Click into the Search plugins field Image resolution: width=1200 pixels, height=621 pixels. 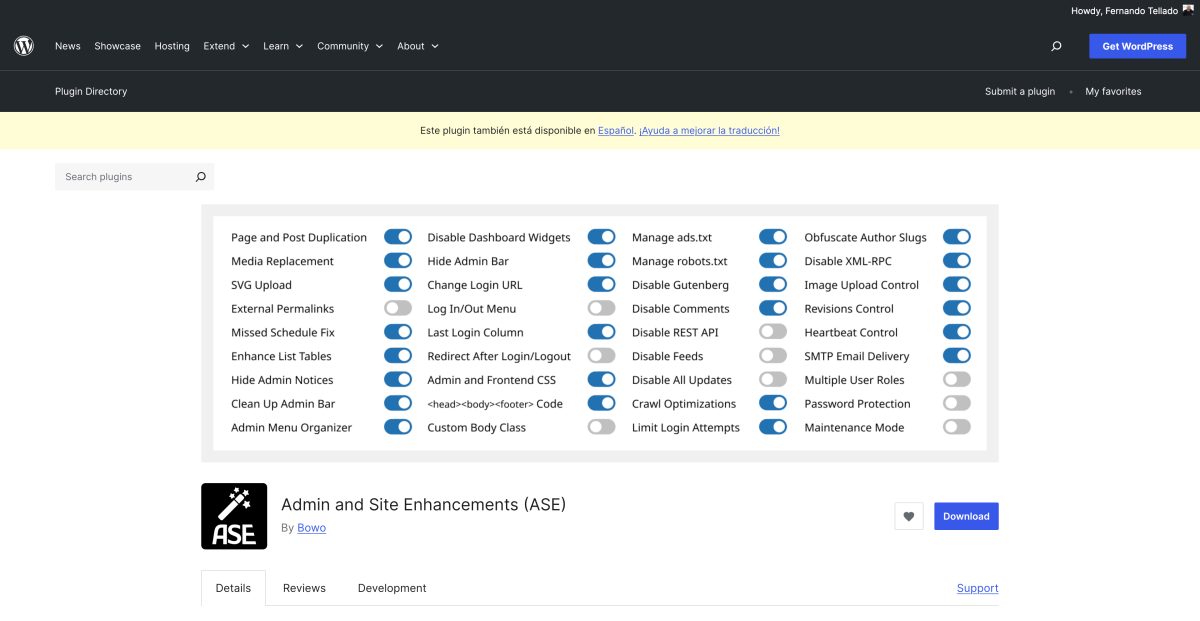(120, 176)
